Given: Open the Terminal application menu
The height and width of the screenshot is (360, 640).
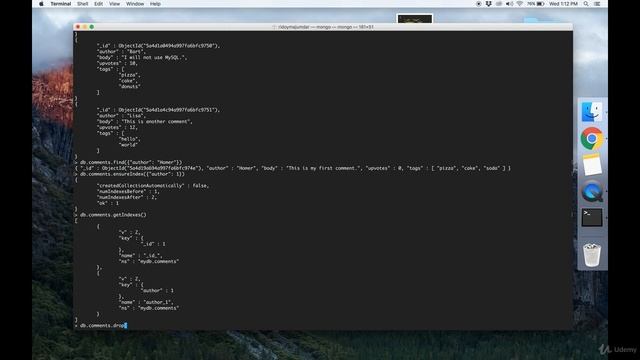Looking at the screenshot, I should [61, 4].
